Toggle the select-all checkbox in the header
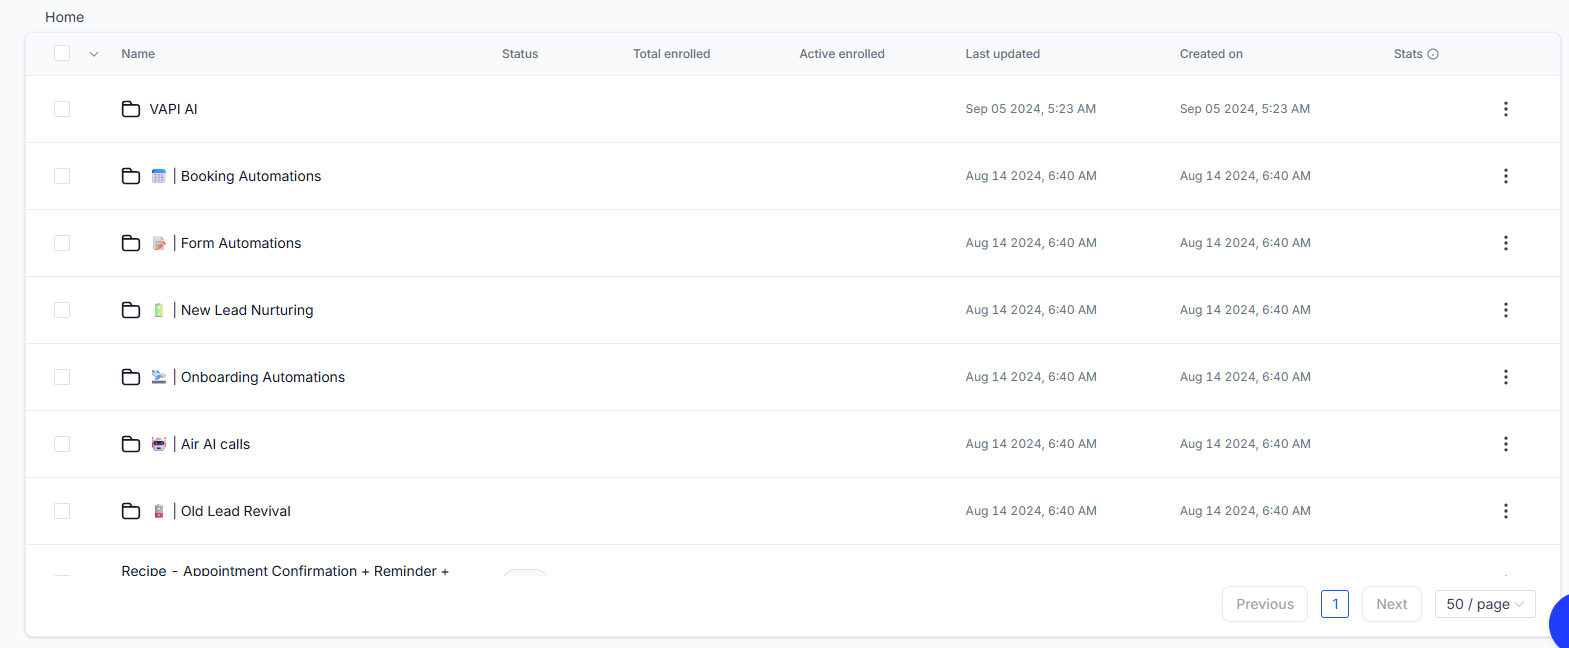 point(62,53)
